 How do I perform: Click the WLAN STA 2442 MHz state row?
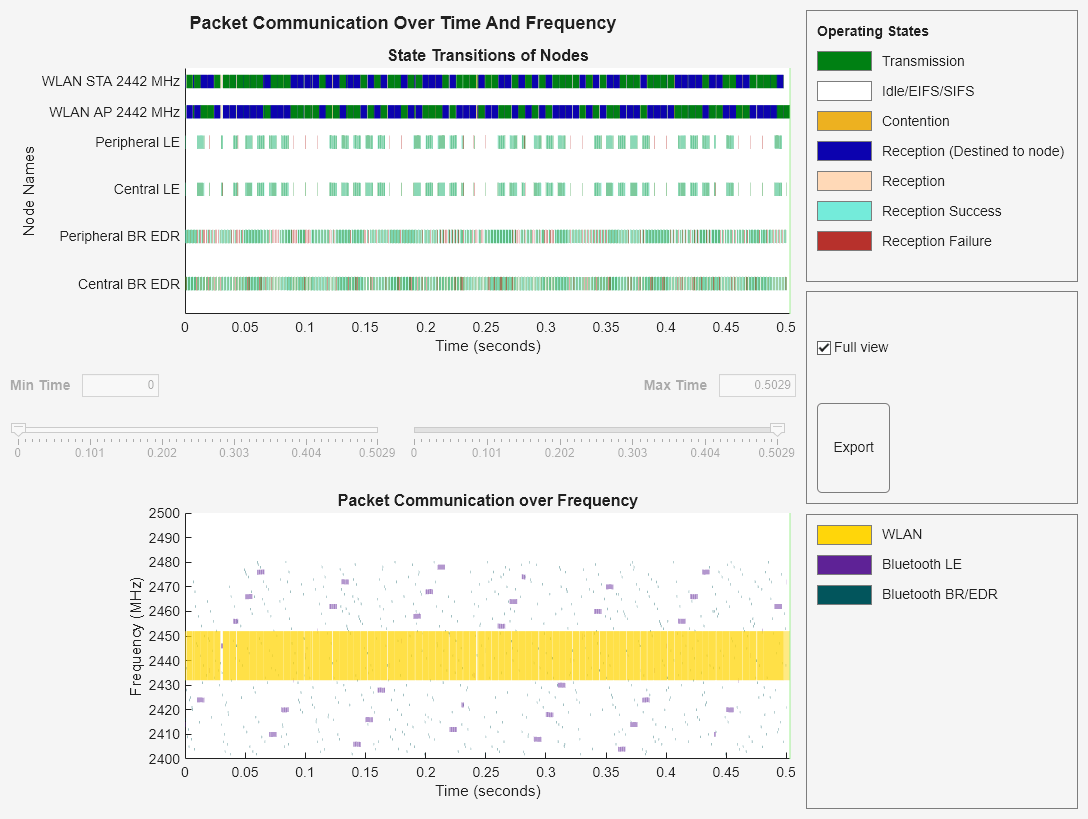450,80
